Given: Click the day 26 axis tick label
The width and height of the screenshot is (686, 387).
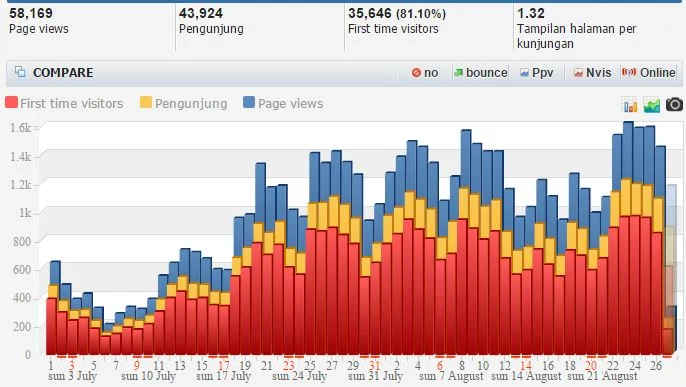Looking at the screenshot, I should 655,366.
